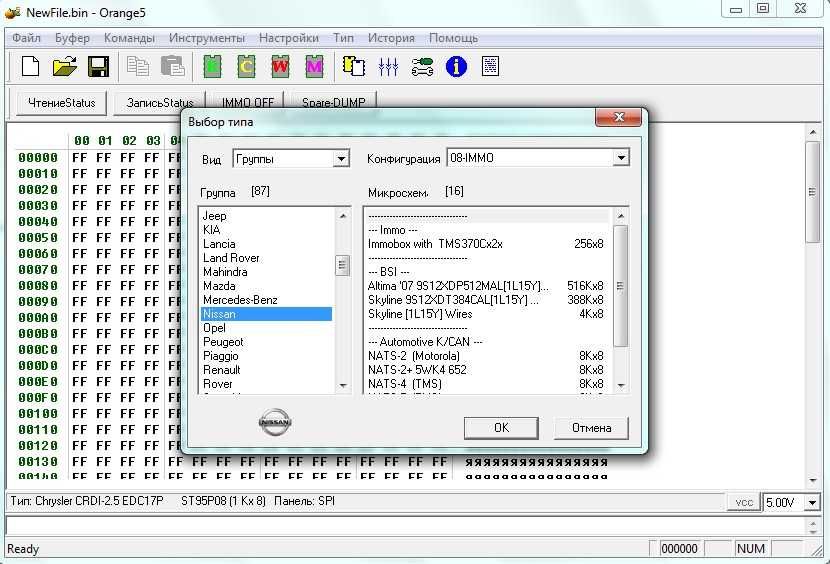
Task: Click the group list scroll down arrow
Action: 343,386
